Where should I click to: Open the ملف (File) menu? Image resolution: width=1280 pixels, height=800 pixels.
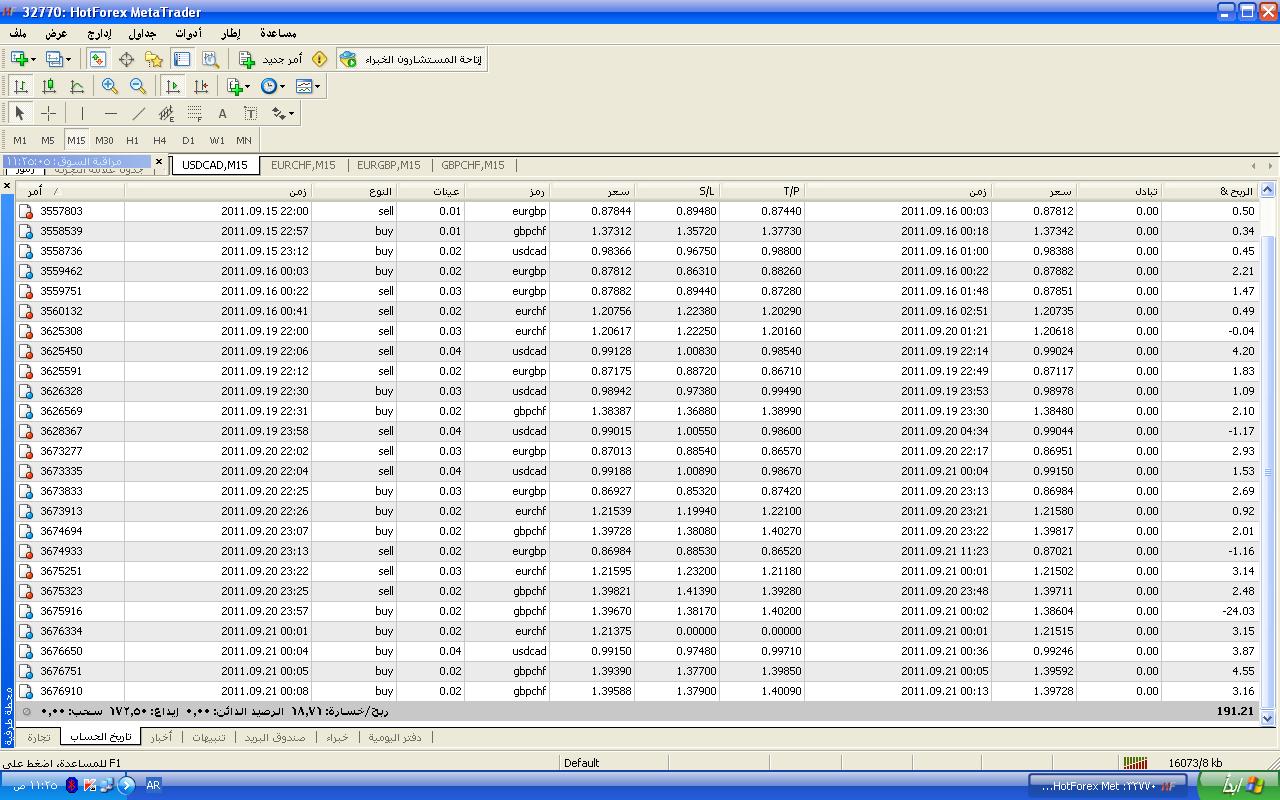(18, 33)
